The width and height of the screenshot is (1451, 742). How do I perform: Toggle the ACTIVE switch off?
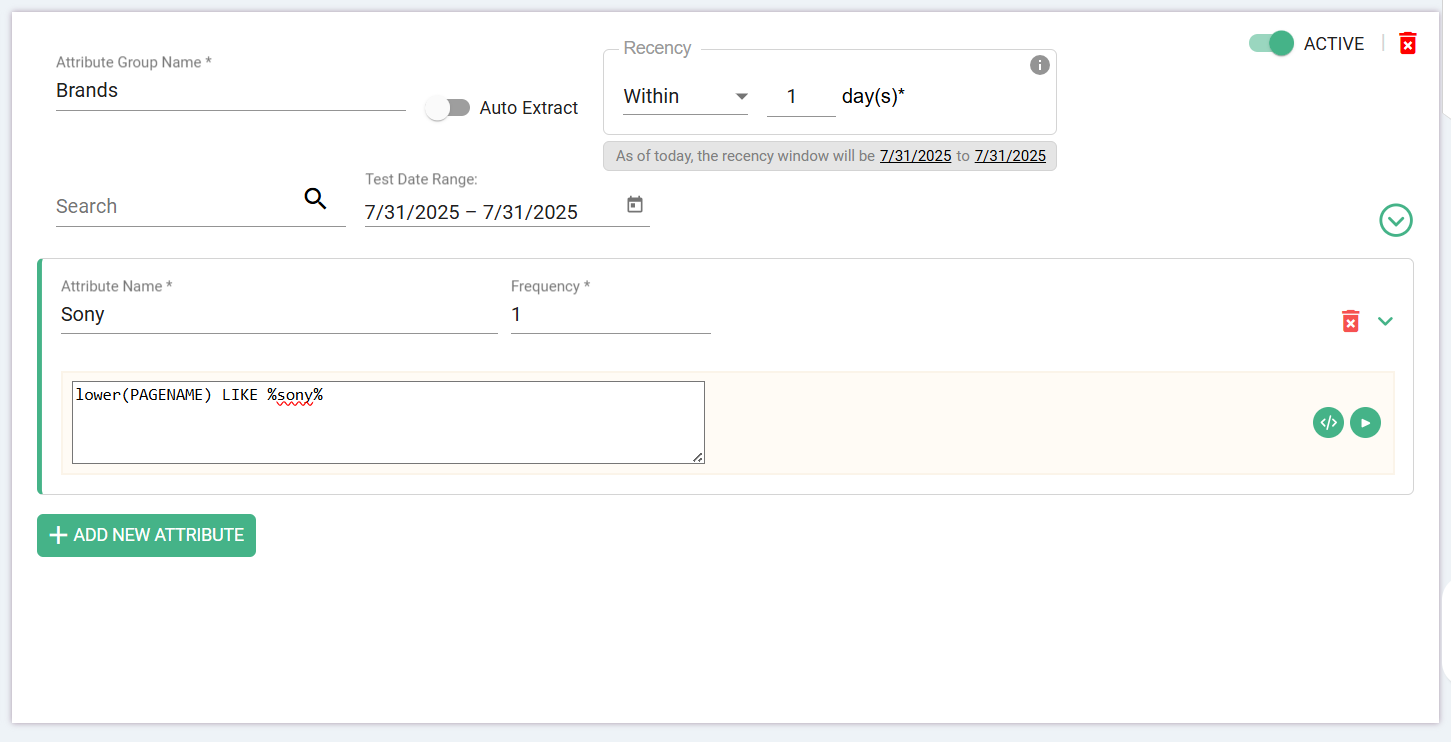pos(1271,43)
